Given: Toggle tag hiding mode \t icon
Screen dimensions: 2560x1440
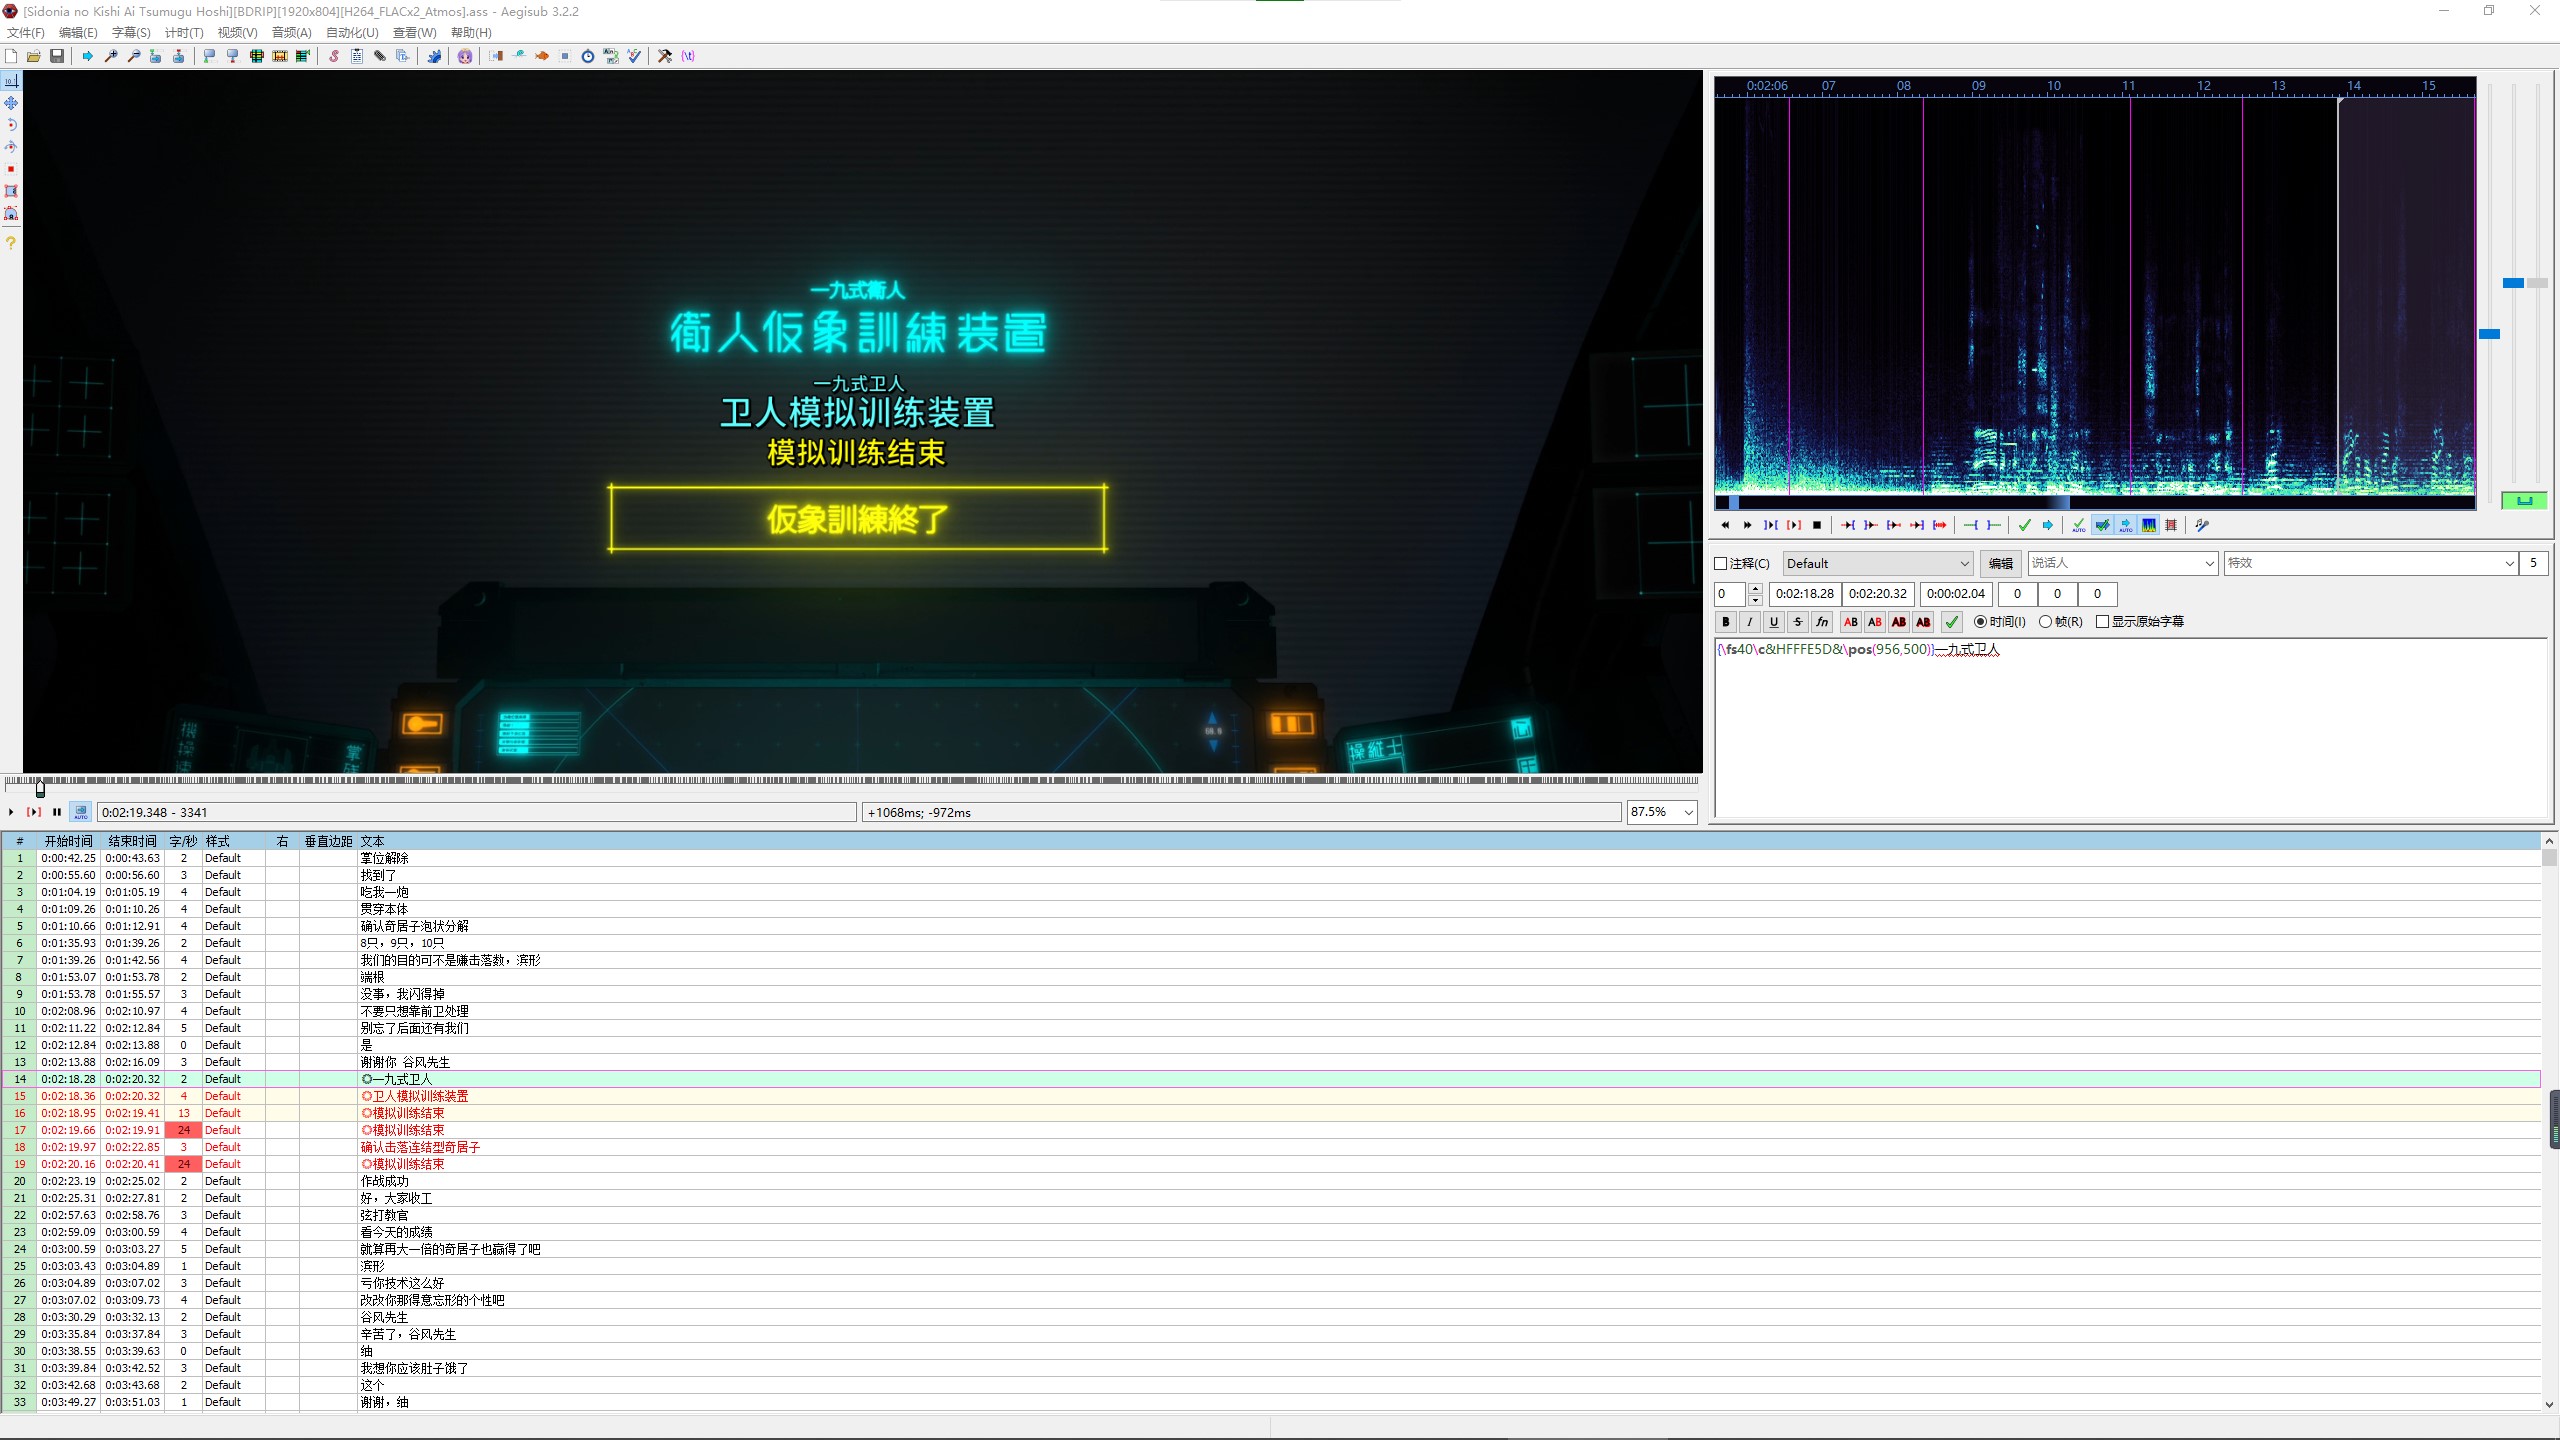Looking at the screenshot, I should point(688,56).
